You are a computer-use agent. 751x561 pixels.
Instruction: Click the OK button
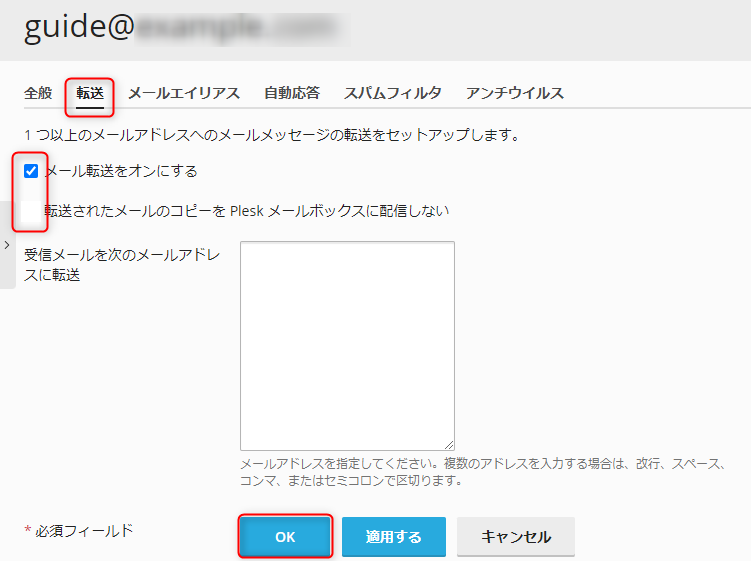click(x=285, y=537)
